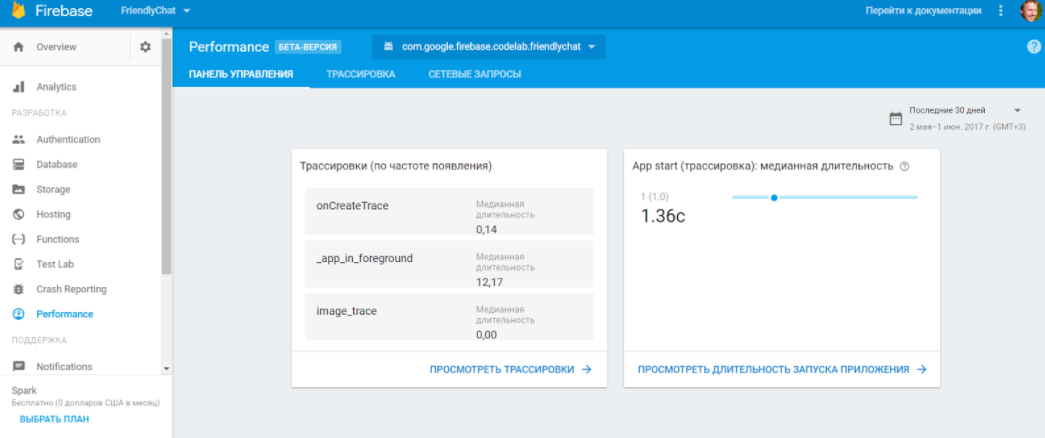The width and height of the screenshot is (1045, 438).
Task: Click the Test Lab clipboard icon
Action: pyautogui.click(x=19, y=264)
